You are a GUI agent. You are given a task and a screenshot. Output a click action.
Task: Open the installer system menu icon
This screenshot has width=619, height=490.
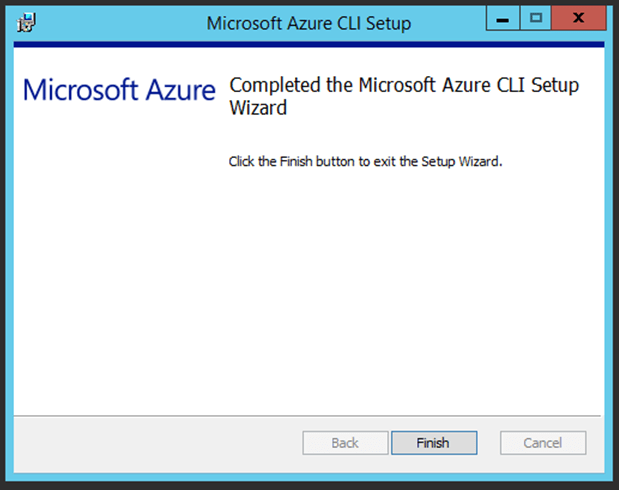[26, 21]
